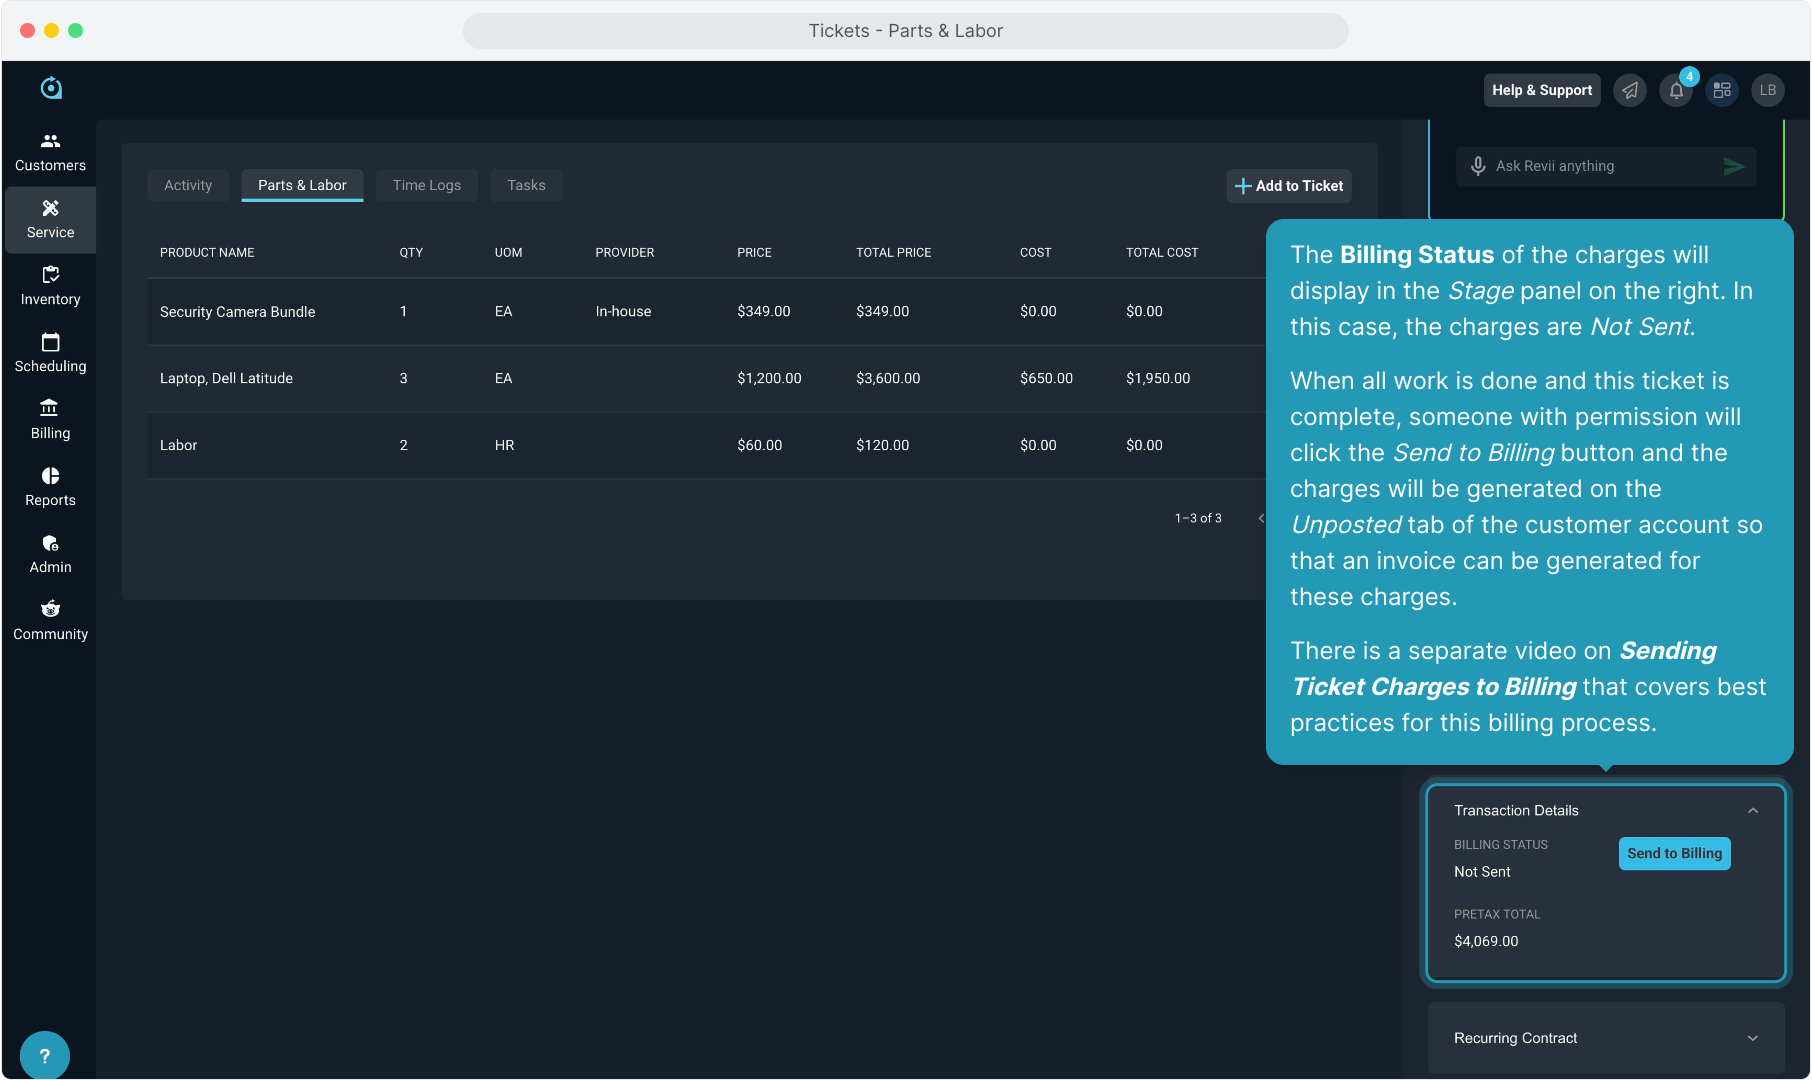
Task: Open the Admin section icon
Action: click(50, 543)
